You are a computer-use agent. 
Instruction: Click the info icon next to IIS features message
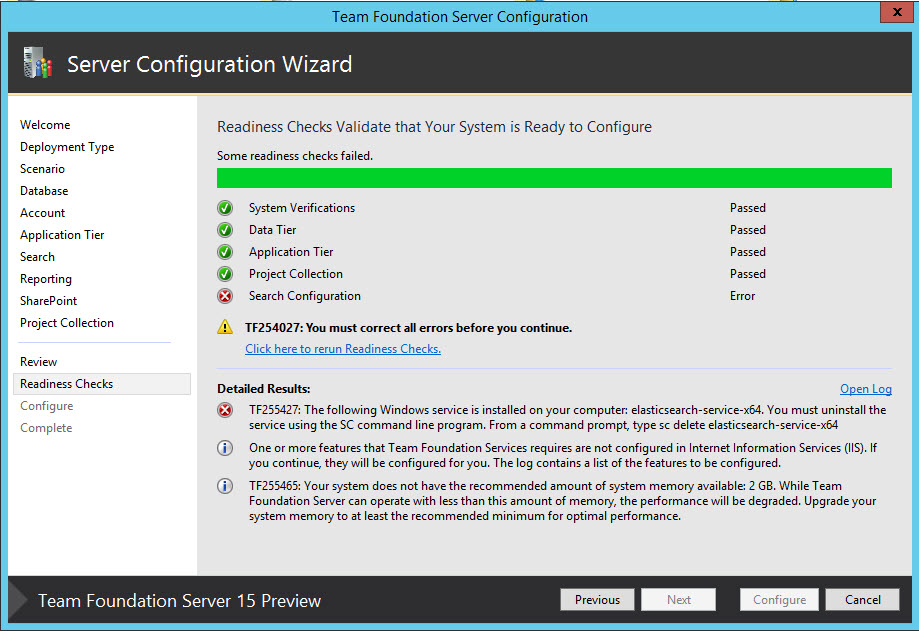(225, 448)
